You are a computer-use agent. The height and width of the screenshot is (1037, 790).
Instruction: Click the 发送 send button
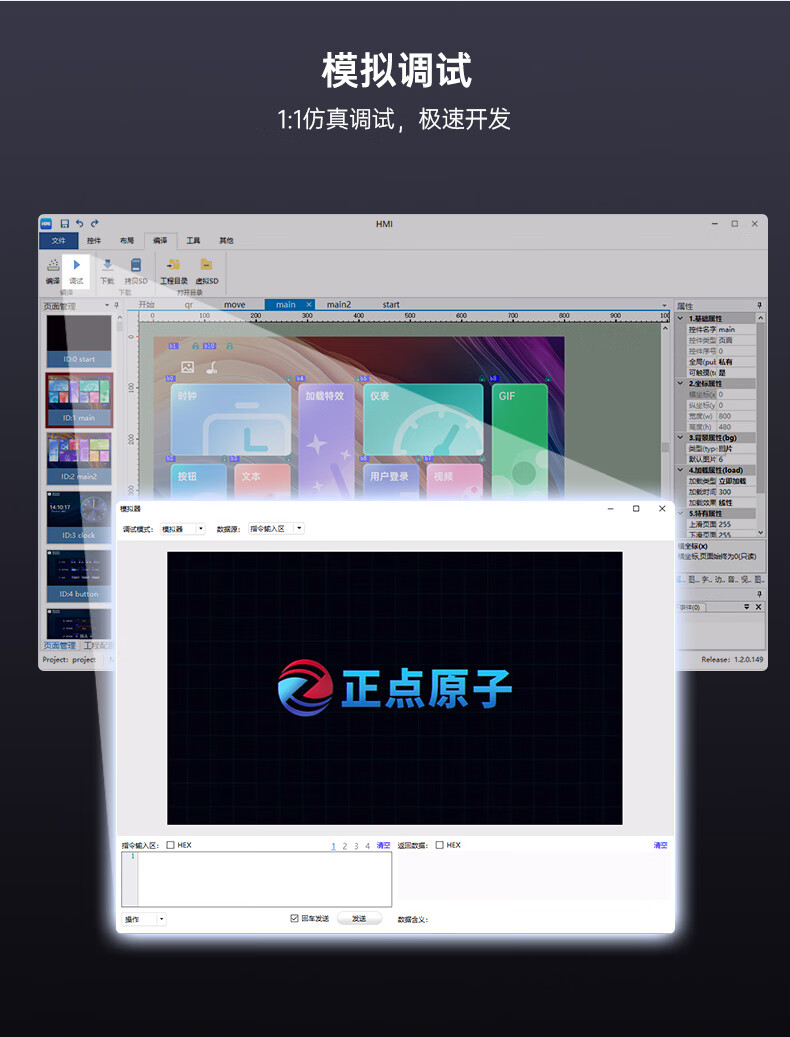[x=359, y=919]
